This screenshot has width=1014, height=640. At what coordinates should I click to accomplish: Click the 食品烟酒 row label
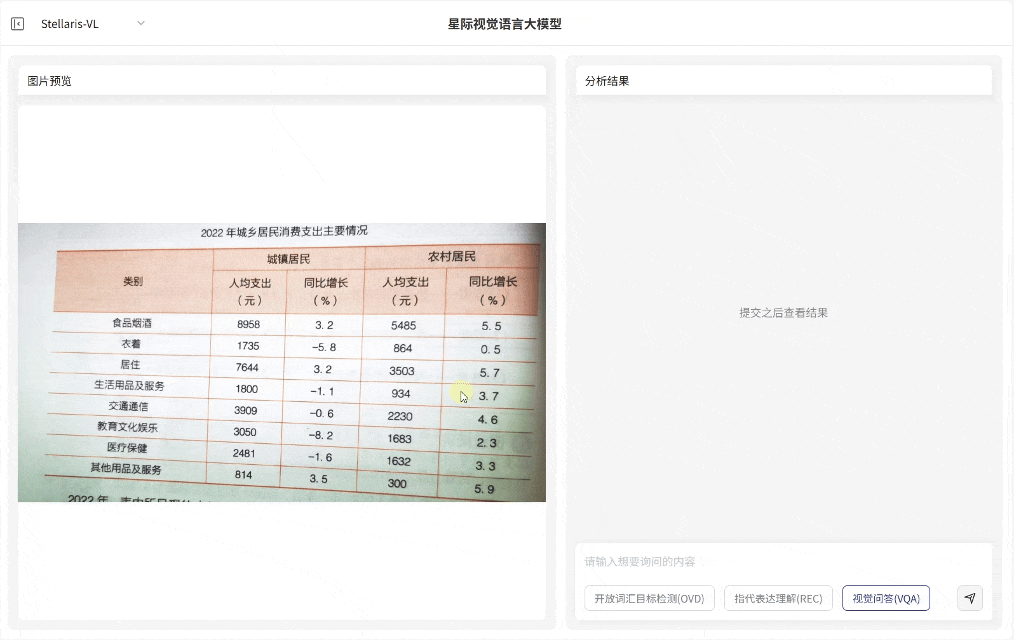coord(132,323)
